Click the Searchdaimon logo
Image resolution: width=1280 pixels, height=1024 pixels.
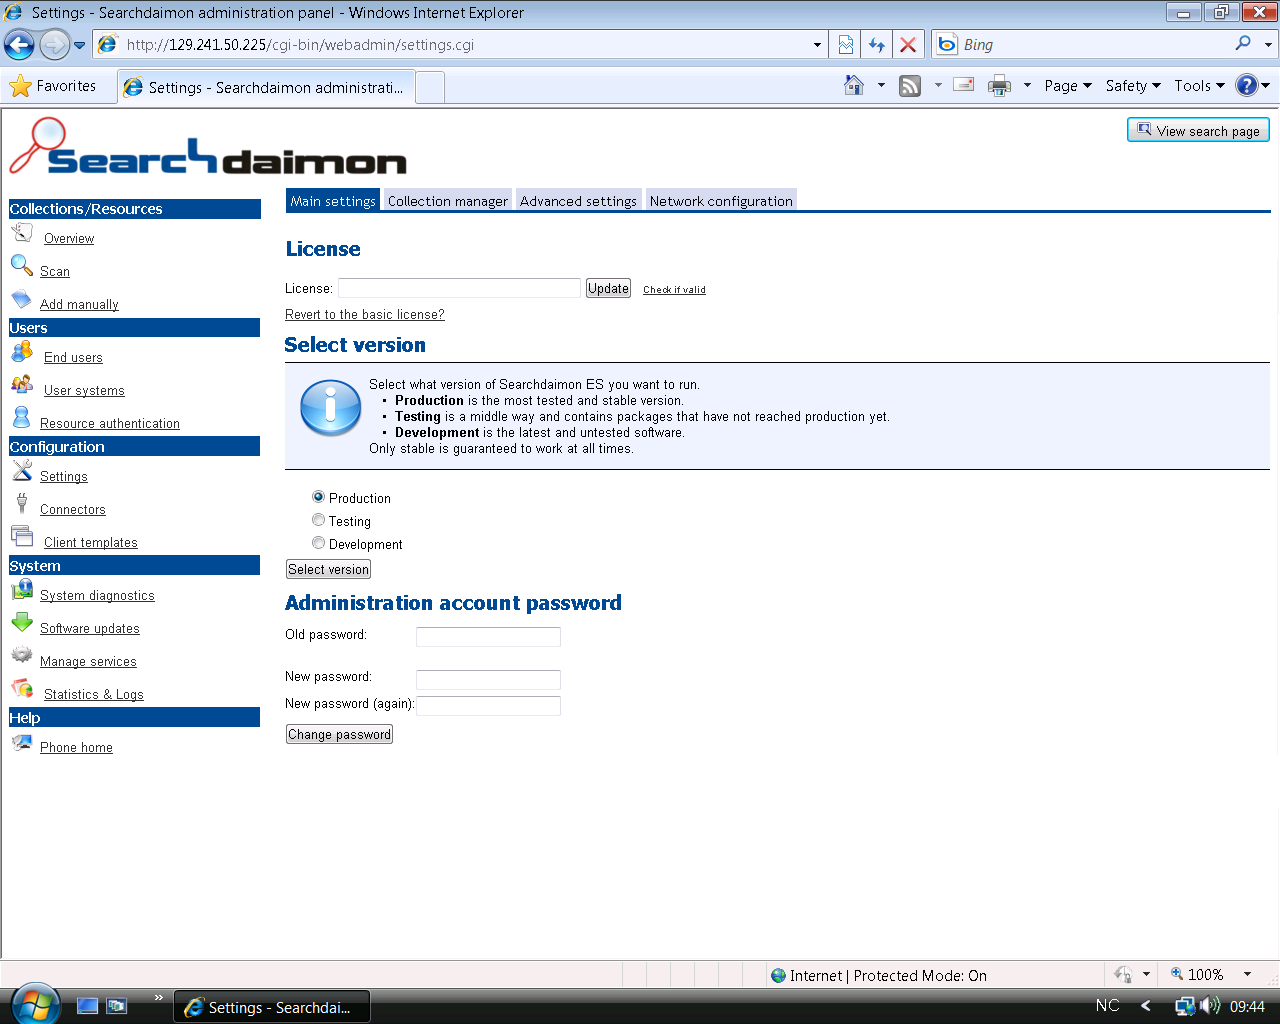[x=208, y=147]
